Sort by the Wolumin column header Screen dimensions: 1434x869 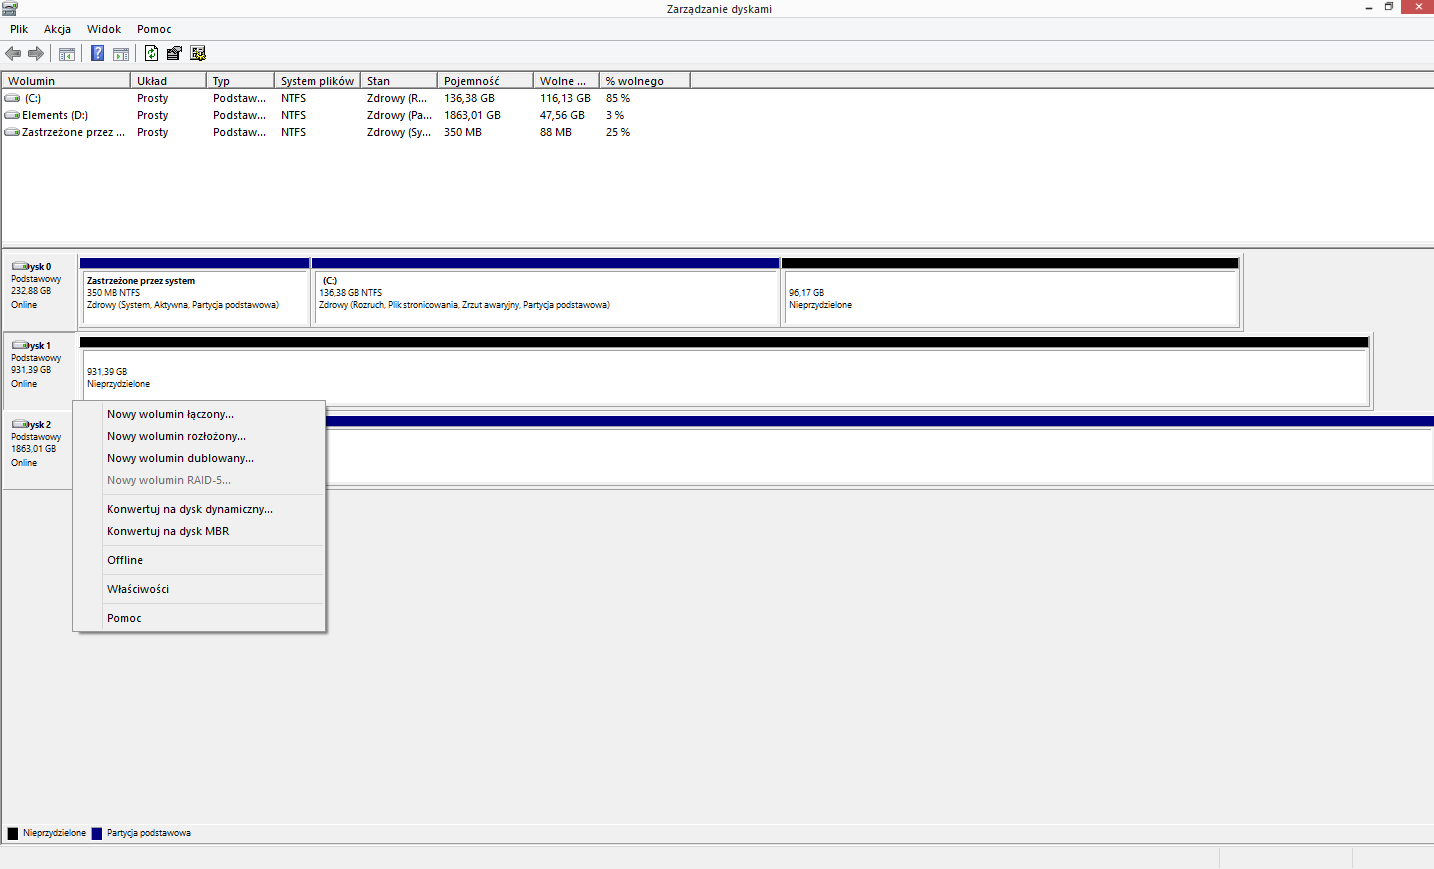(66, 81)
